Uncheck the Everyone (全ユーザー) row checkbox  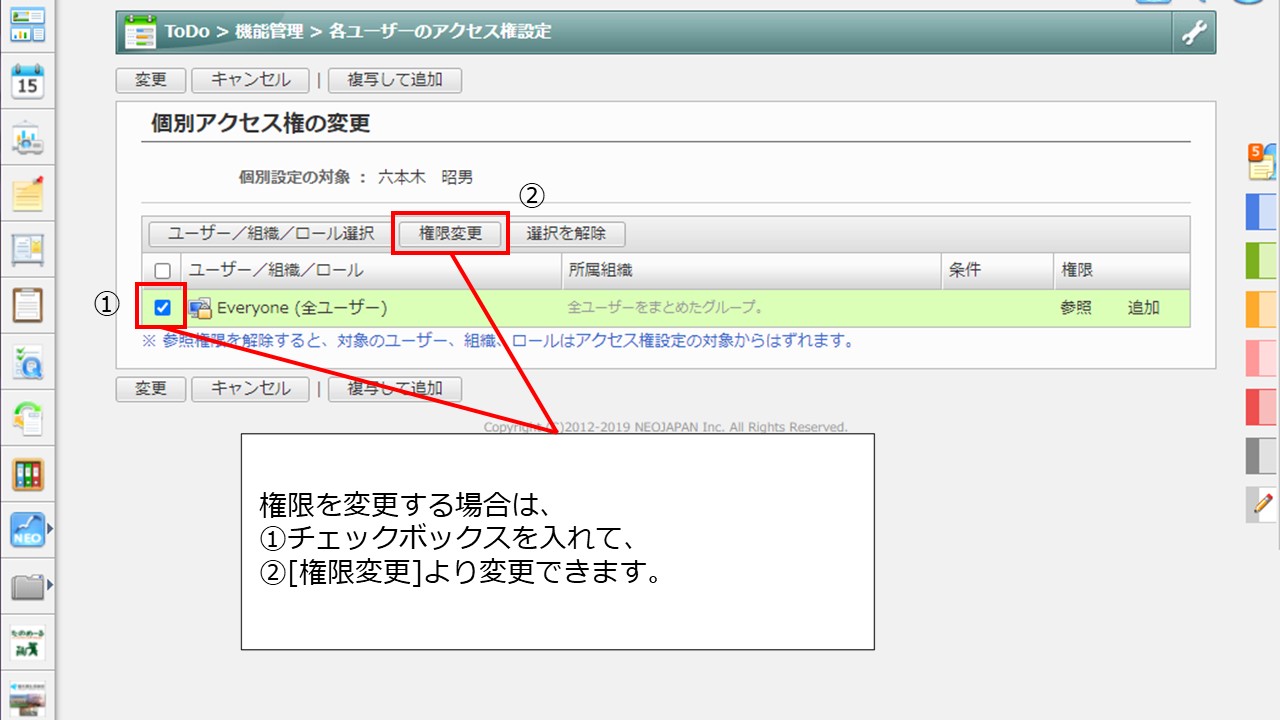point(162,308)
